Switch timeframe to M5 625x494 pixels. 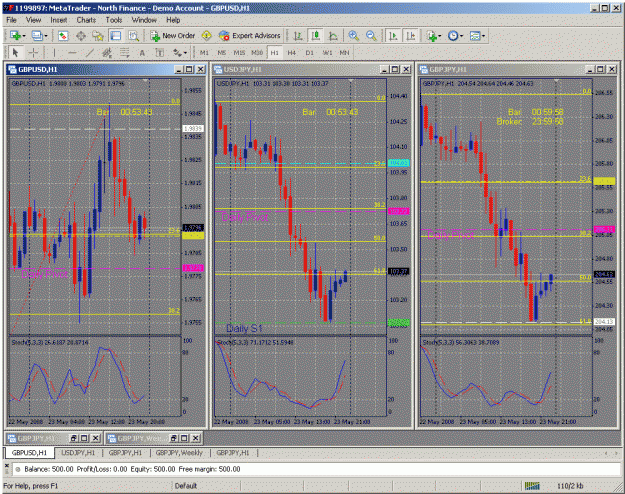[x=222, y=53]
